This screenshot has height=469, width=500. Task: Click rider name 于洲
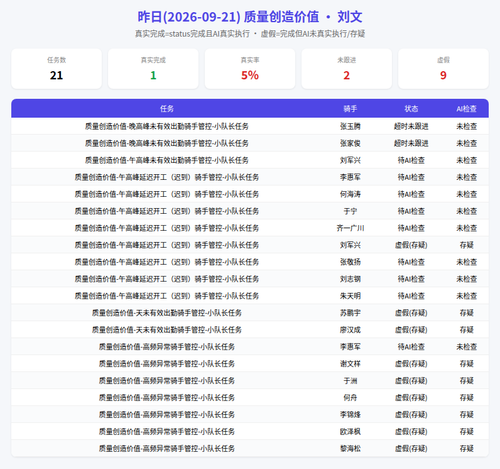[350, 381]
